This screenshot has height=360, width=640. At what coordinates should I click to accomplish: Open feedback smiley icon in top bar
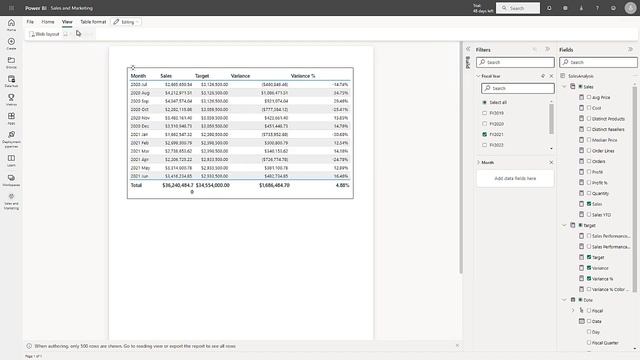(613, 8)
